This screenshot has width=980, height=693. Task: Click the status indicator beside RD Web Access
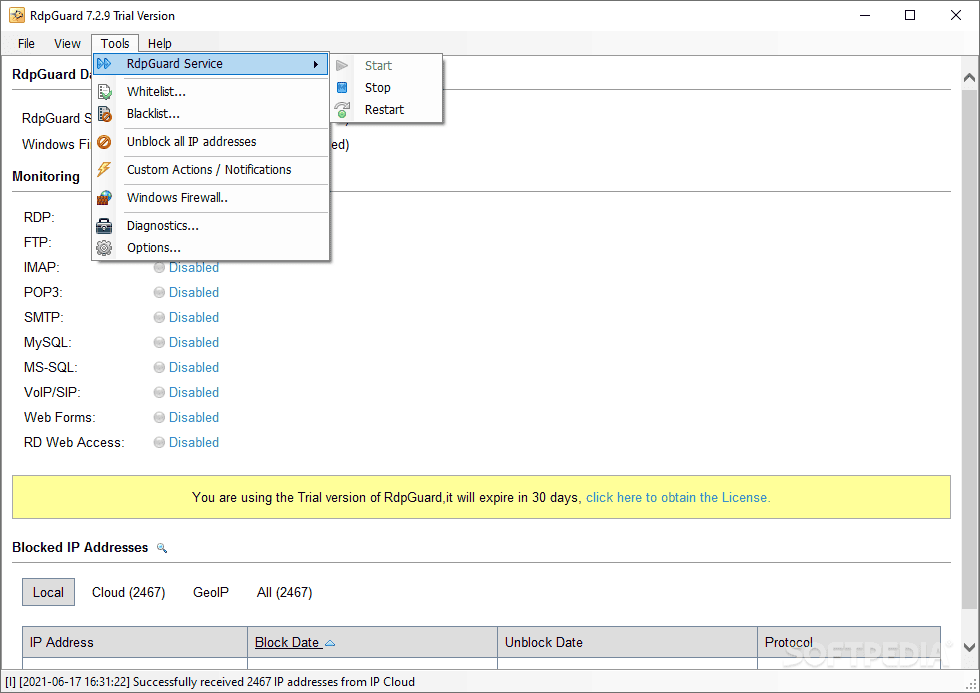click(159, 442)
